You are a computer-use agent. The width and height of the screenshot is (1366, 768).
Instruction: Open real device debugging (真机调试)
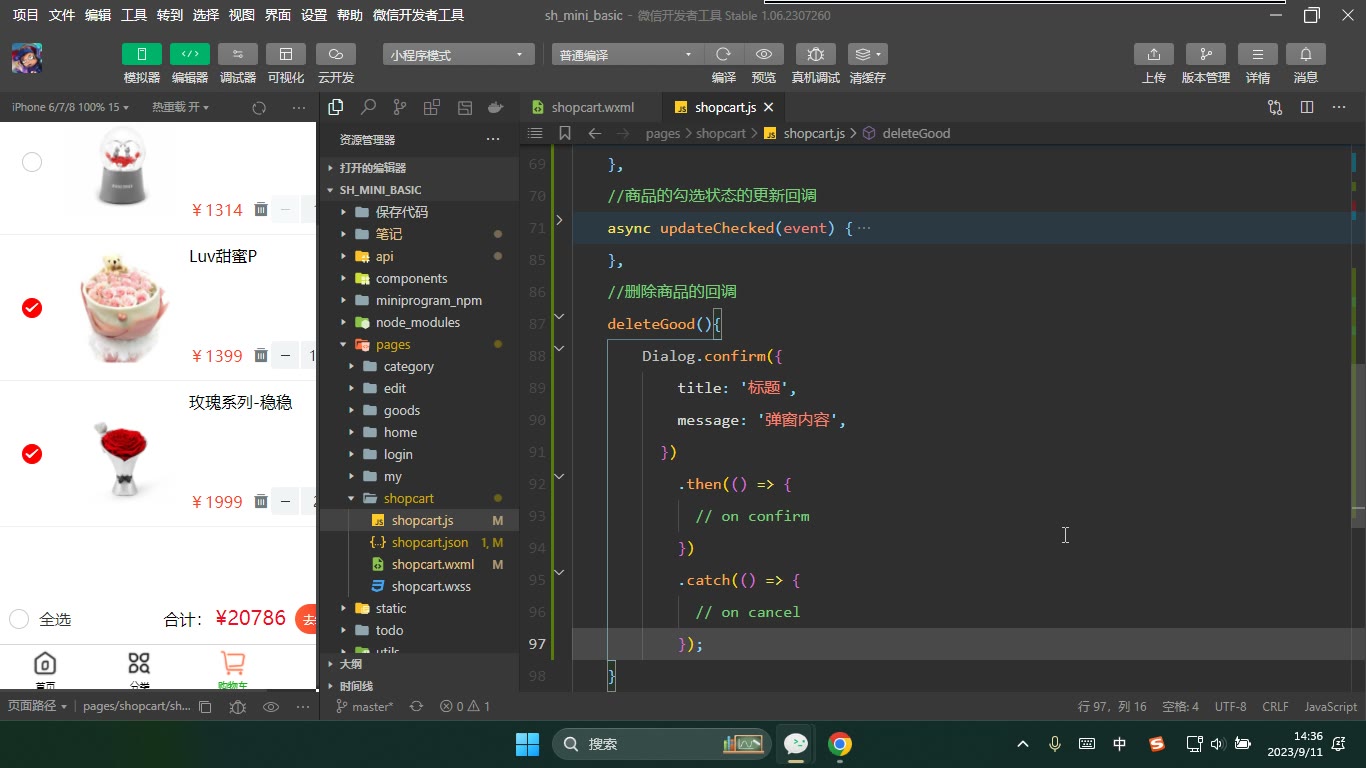816,54
